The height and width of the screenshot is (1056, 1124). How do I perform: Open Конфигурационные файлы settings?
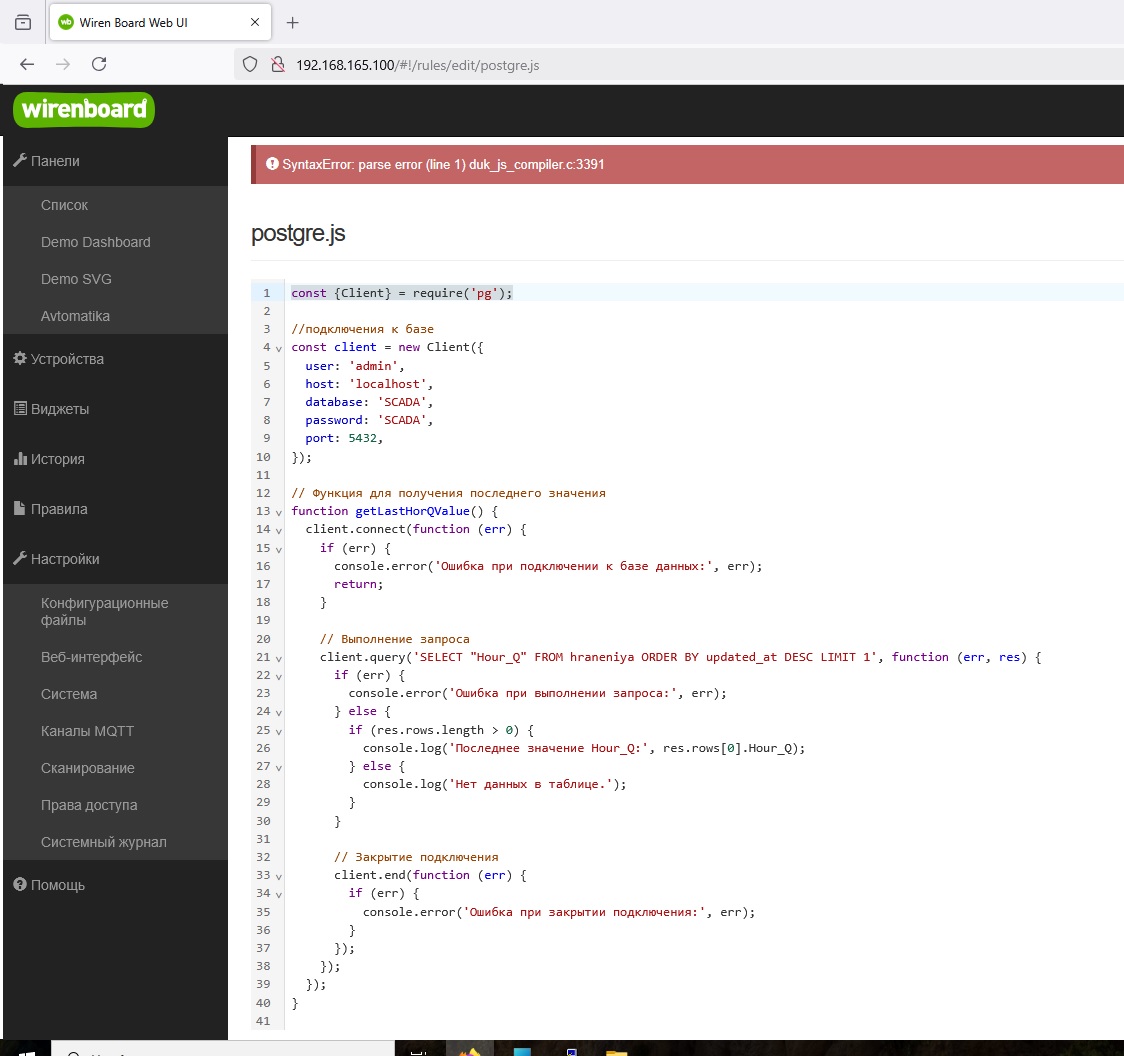click(105, 612)
